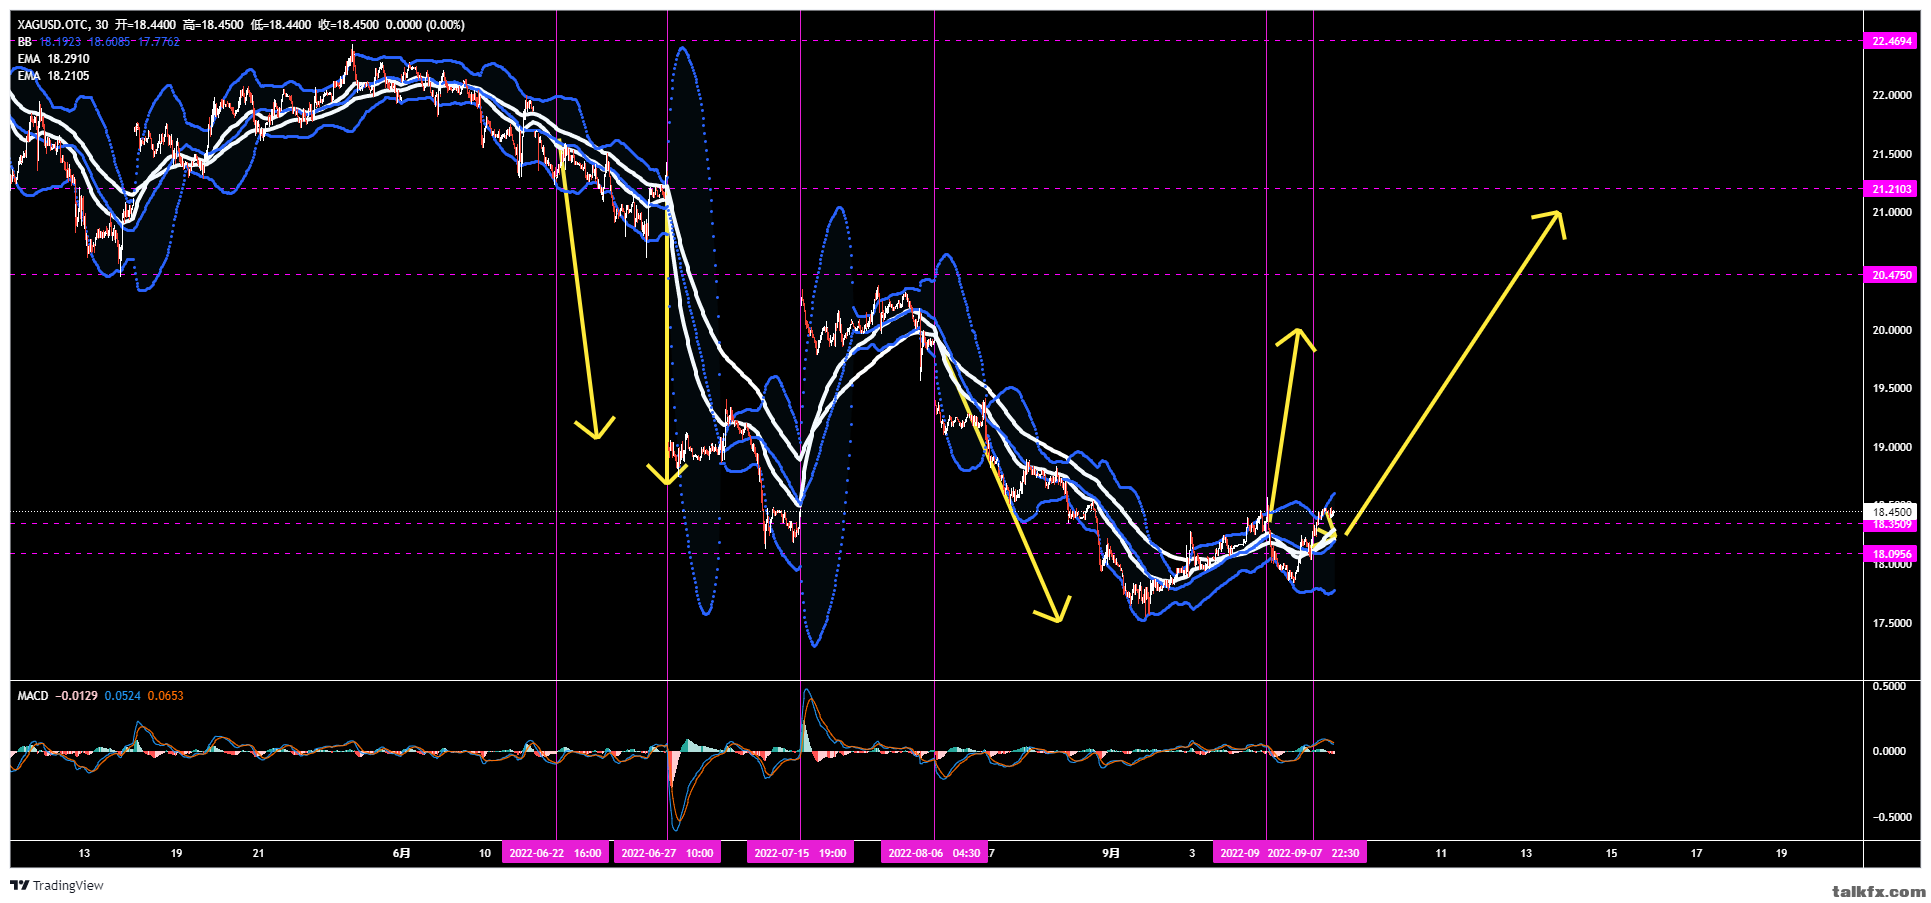Click the XAGUSD.OTC symbol title

(53, 25)
